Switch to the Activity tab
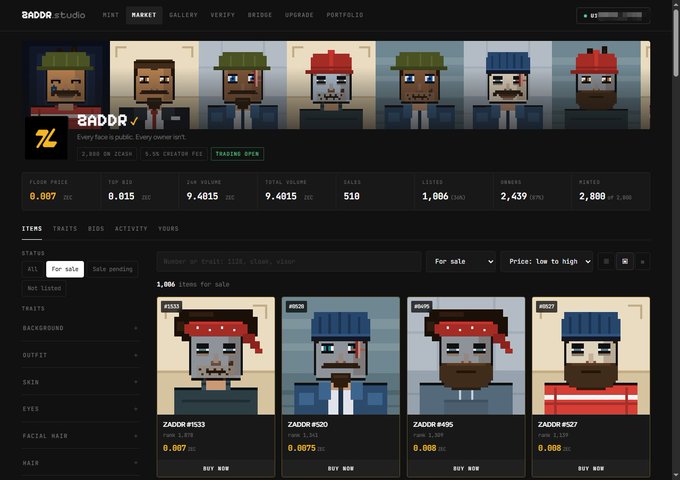680x480 pixels. click(x=131, y=229)
